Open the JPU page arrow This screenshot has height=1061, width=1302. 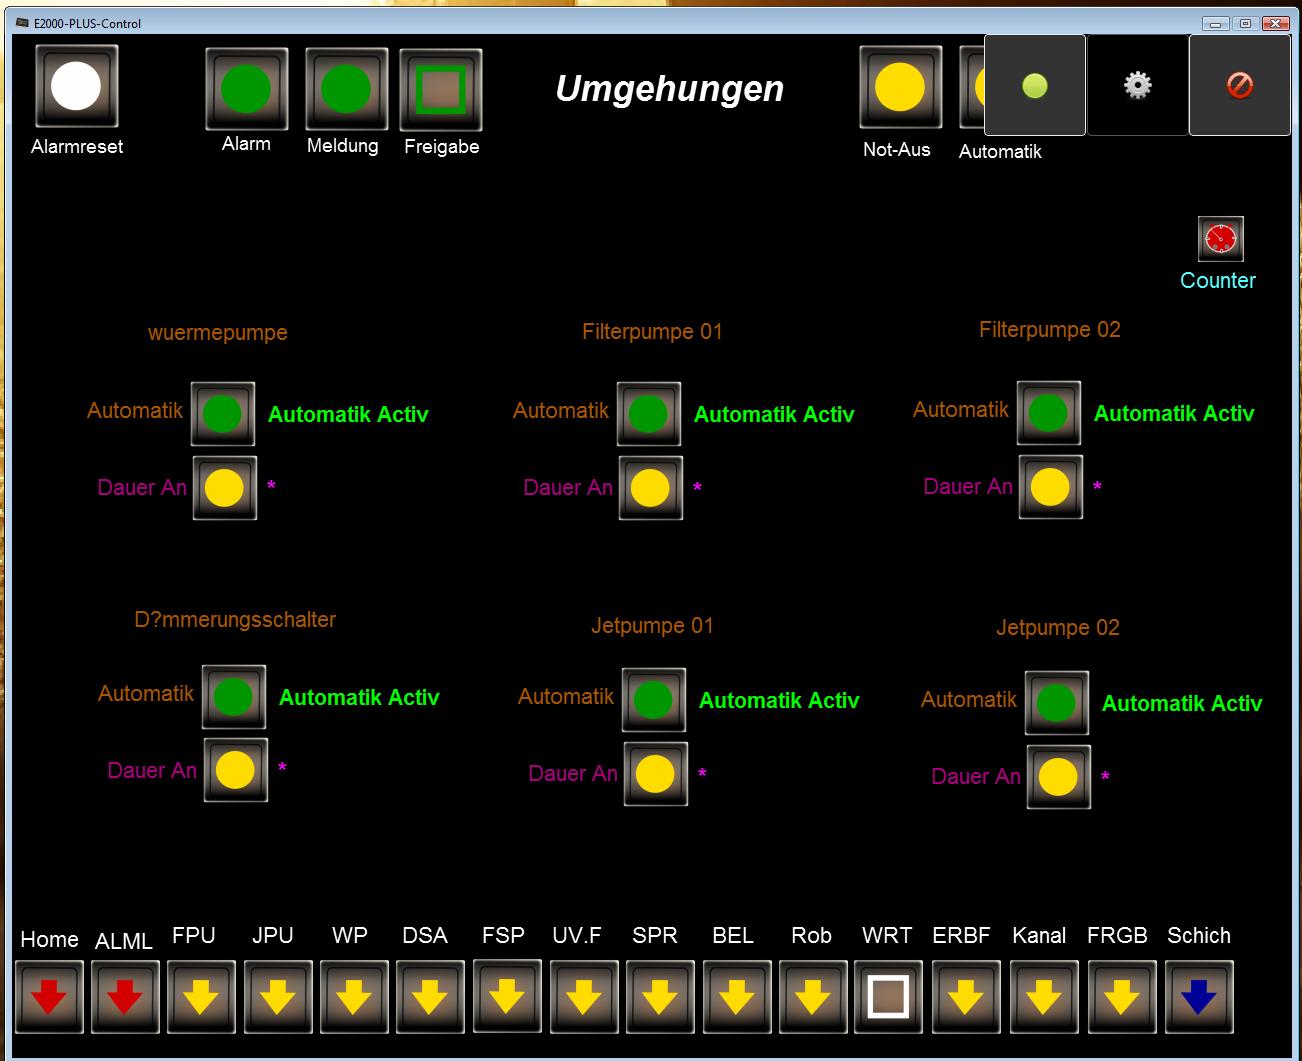pos(278,997)
